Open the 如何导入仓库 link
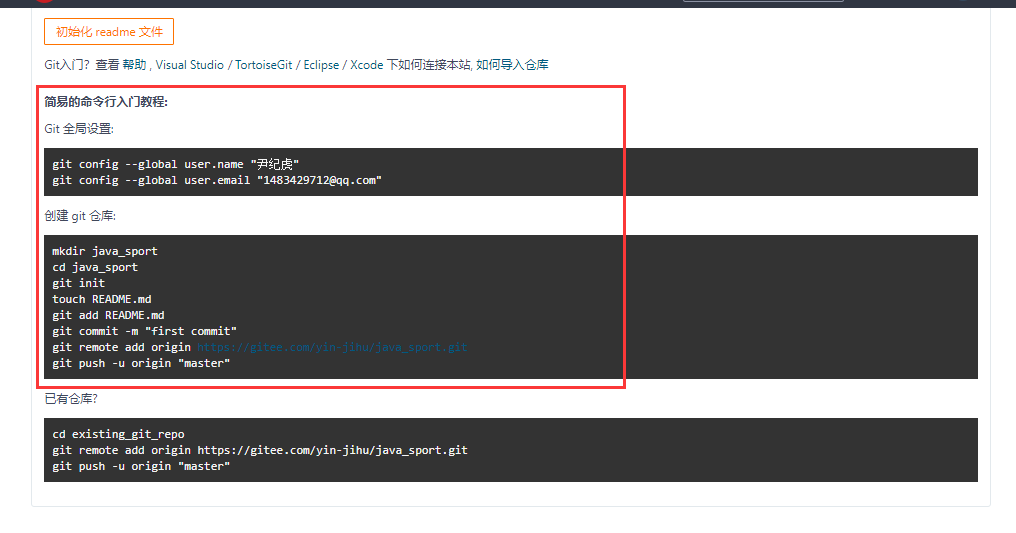1016x533 pixels. click(513, 65)
